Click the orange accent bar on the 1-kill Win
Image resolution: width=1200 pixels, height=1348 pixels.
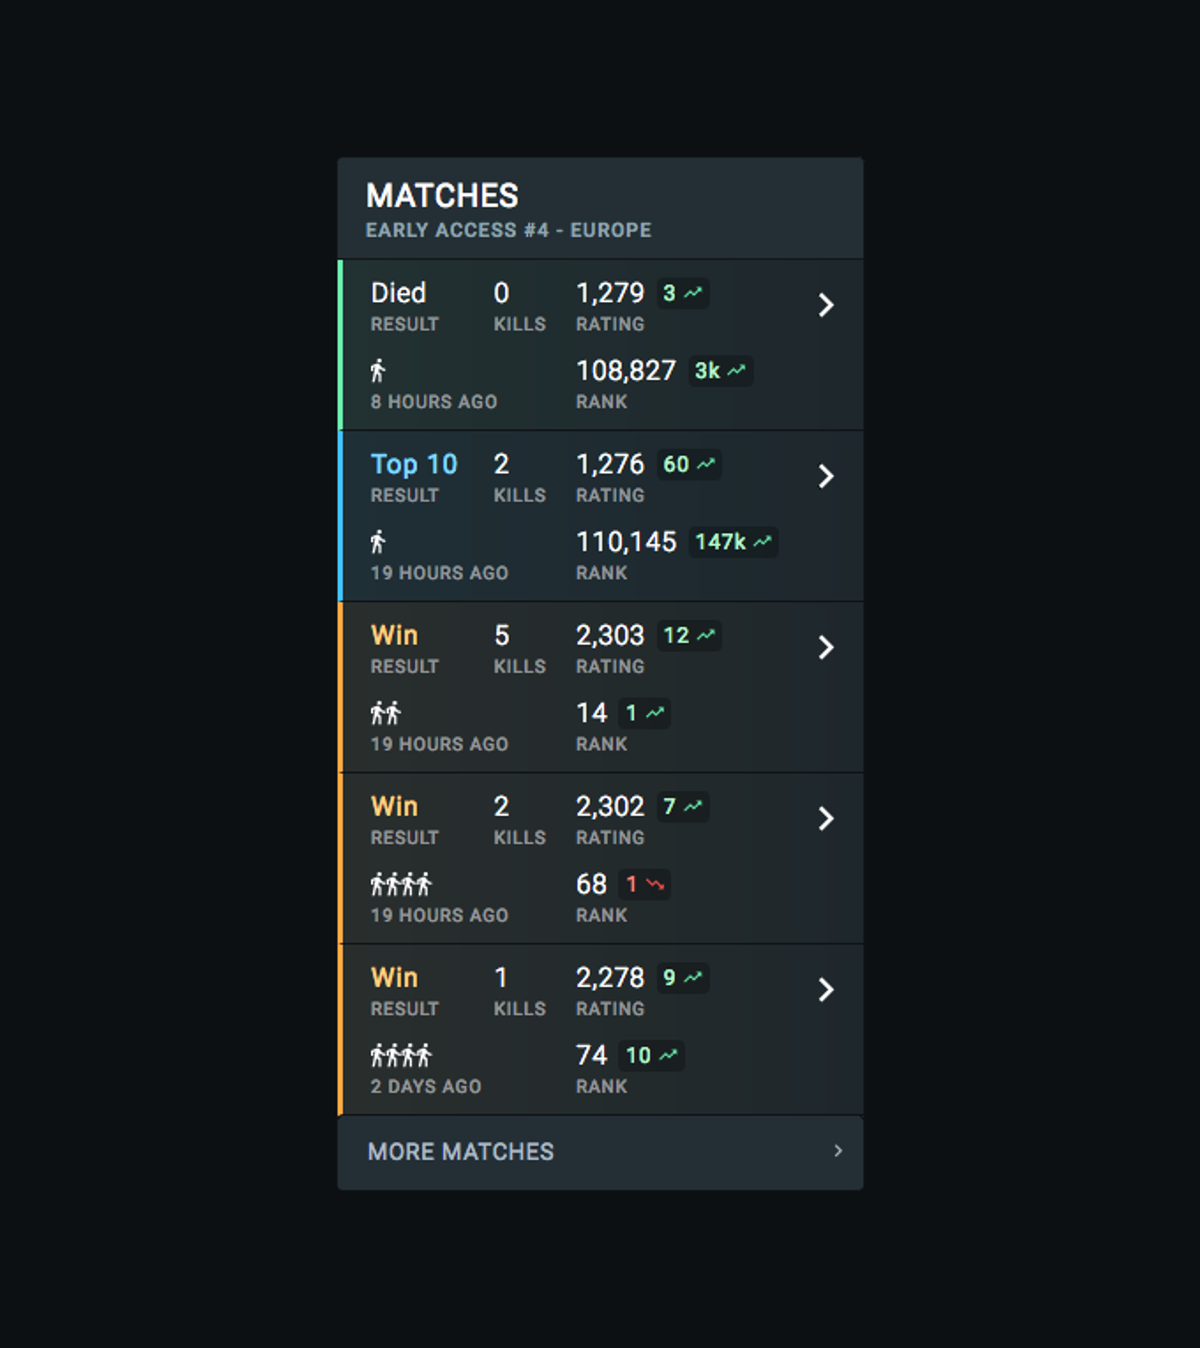coord(343,1029)
